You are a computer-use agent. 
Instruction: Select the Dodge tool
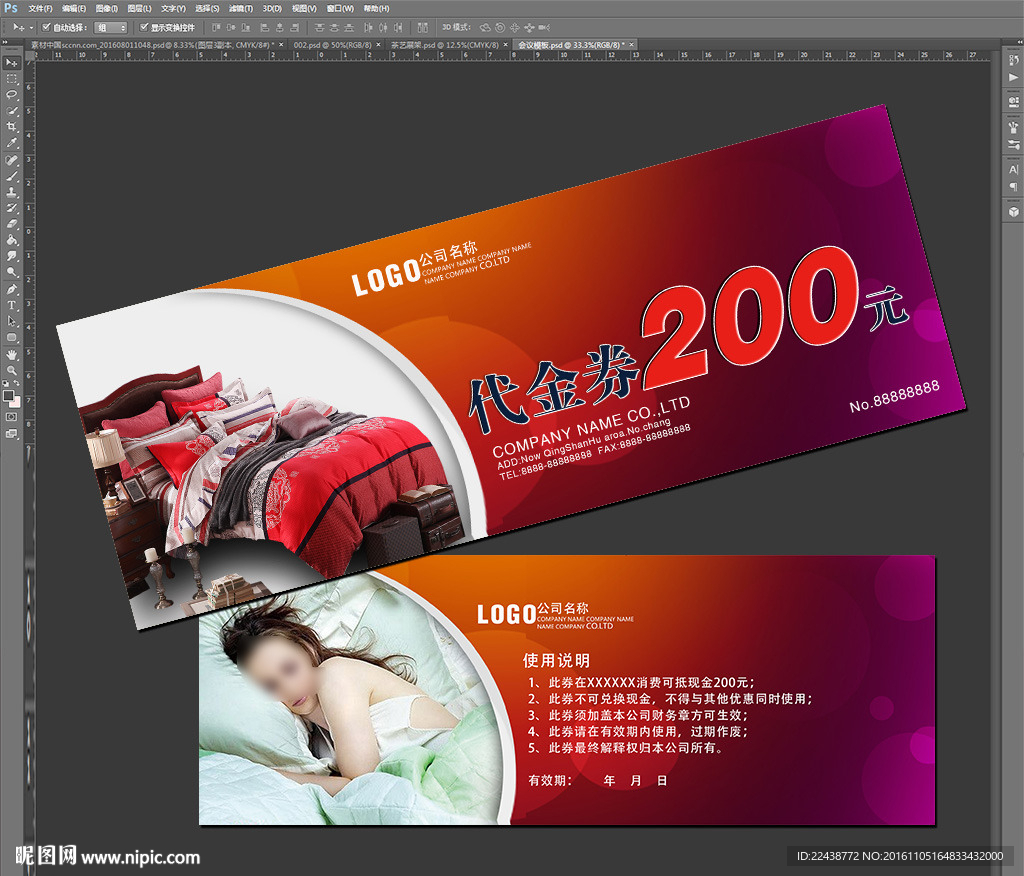[11, 272]
